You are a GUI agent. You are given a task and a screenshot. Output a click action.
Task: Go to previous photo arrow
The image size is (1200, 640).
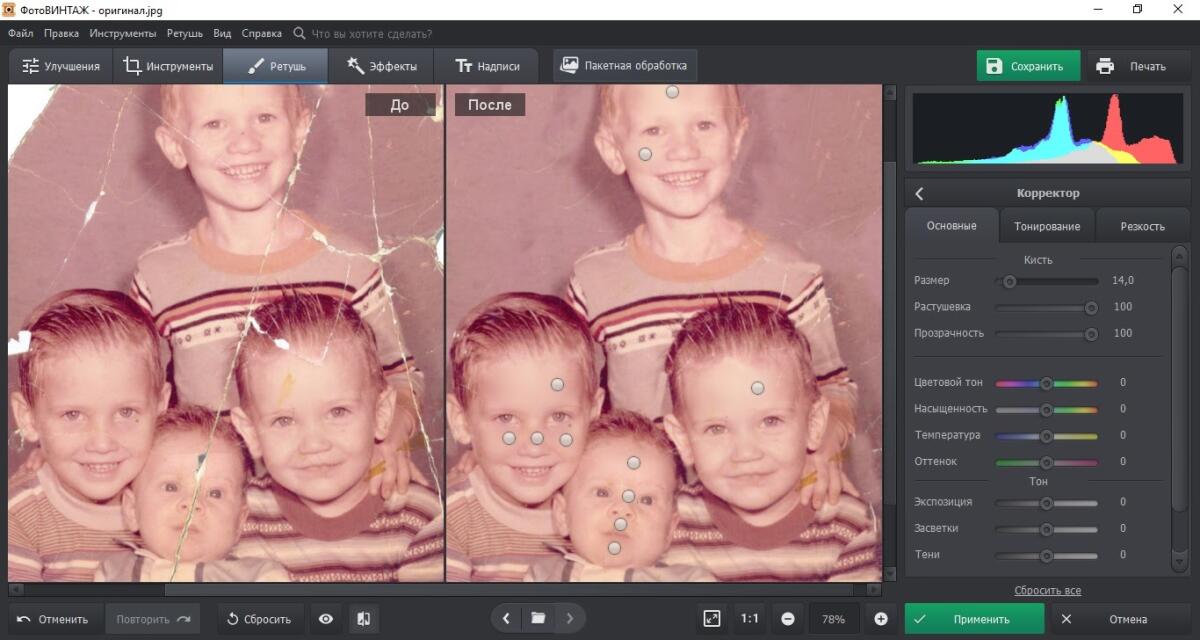click(506, 619)
